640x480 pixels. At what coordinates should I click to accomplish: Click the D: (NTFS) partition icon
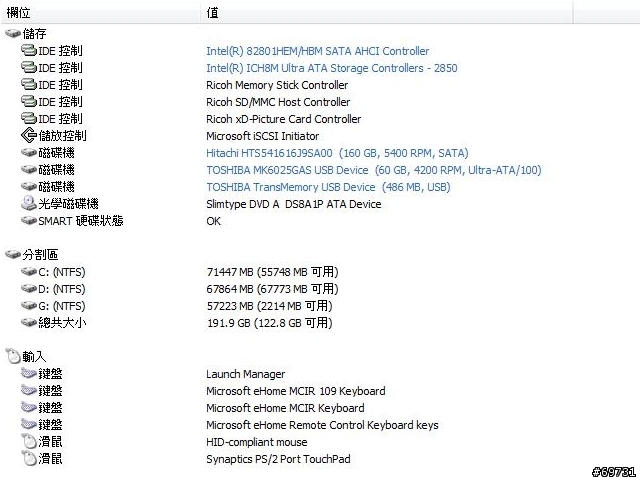tap(29, 289)
